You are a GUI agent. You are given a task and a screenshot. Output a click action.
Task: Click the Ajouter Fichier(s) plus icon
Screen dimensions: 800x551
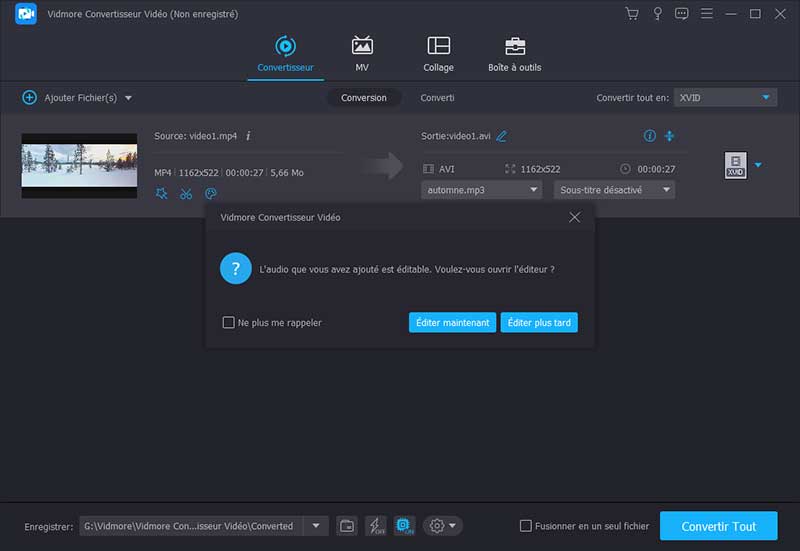click(x=30, y=97)
